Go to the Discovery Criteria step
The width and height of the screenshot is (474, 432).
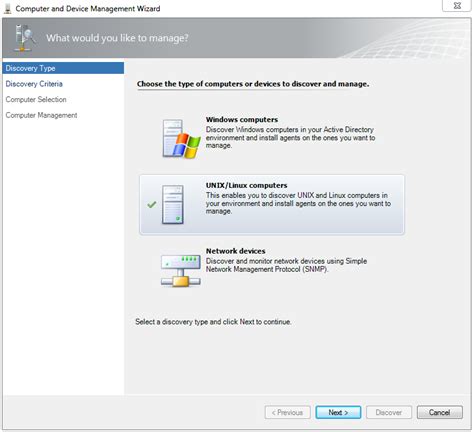pyautogui.click(x=34, y=84)
